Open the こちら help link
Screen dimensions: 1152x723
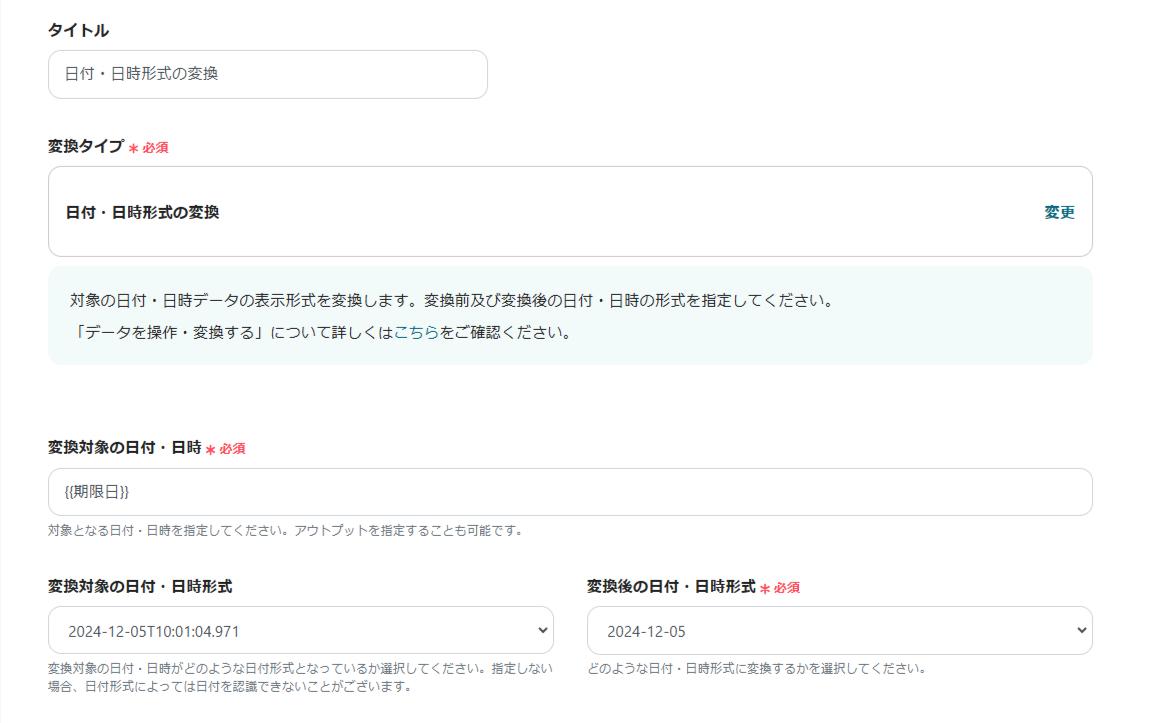[x=417, y=332]
